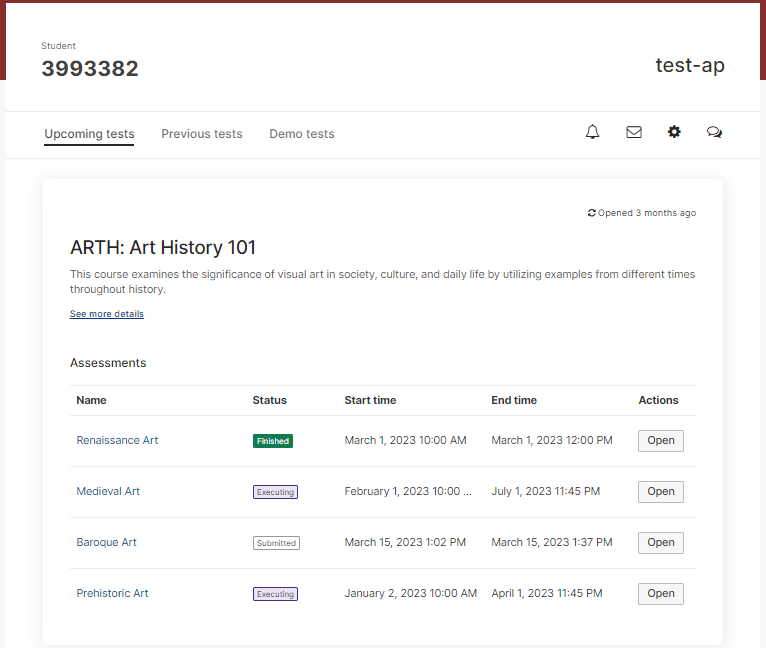Open the Baroque Art assessment link

click(106, 542)
